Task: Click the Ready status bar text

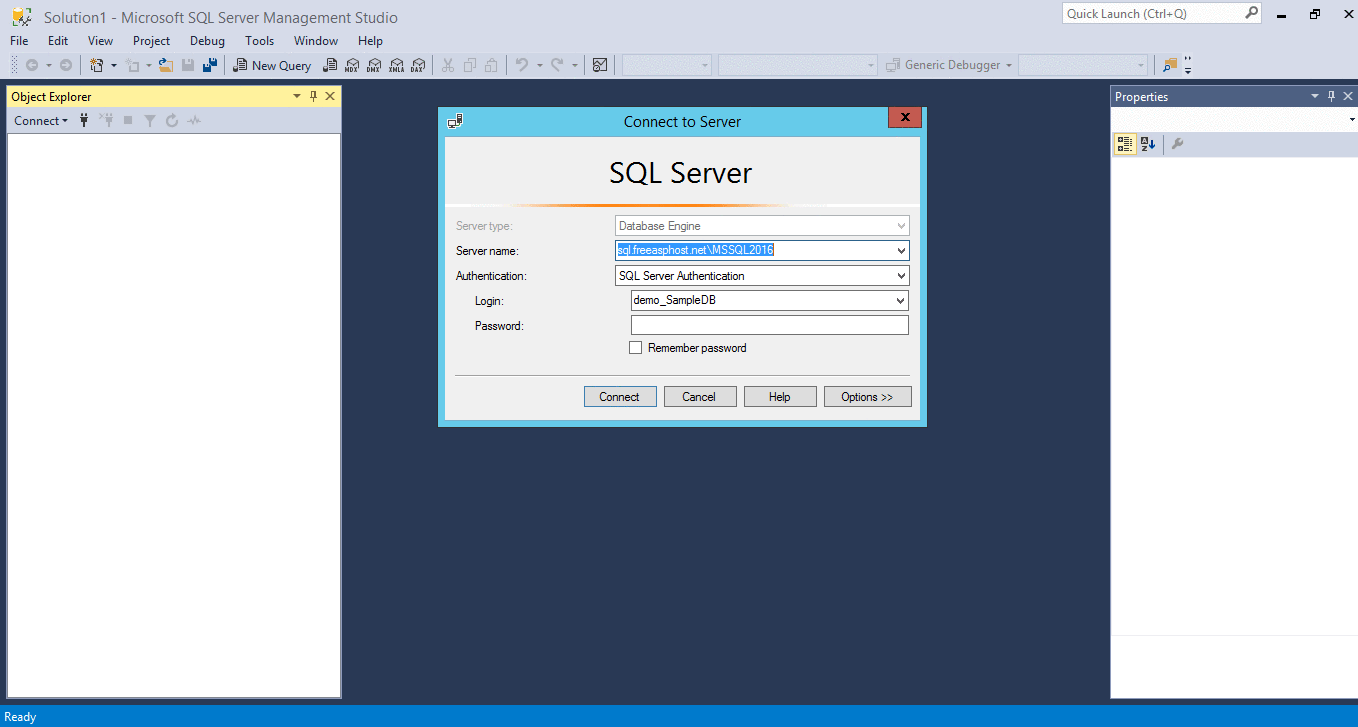Action: [x=20, y=716]
